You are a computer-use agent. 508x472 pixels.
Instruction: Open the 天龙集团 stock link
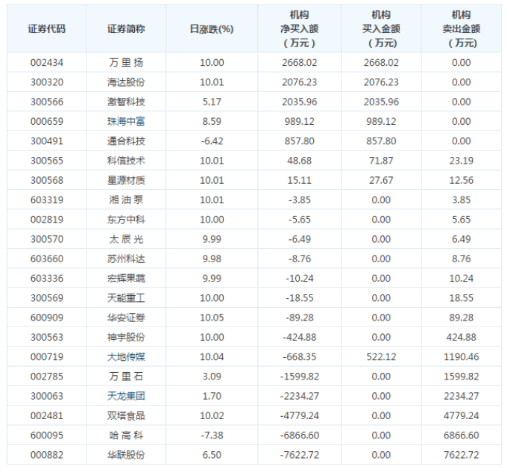(126, 396)
